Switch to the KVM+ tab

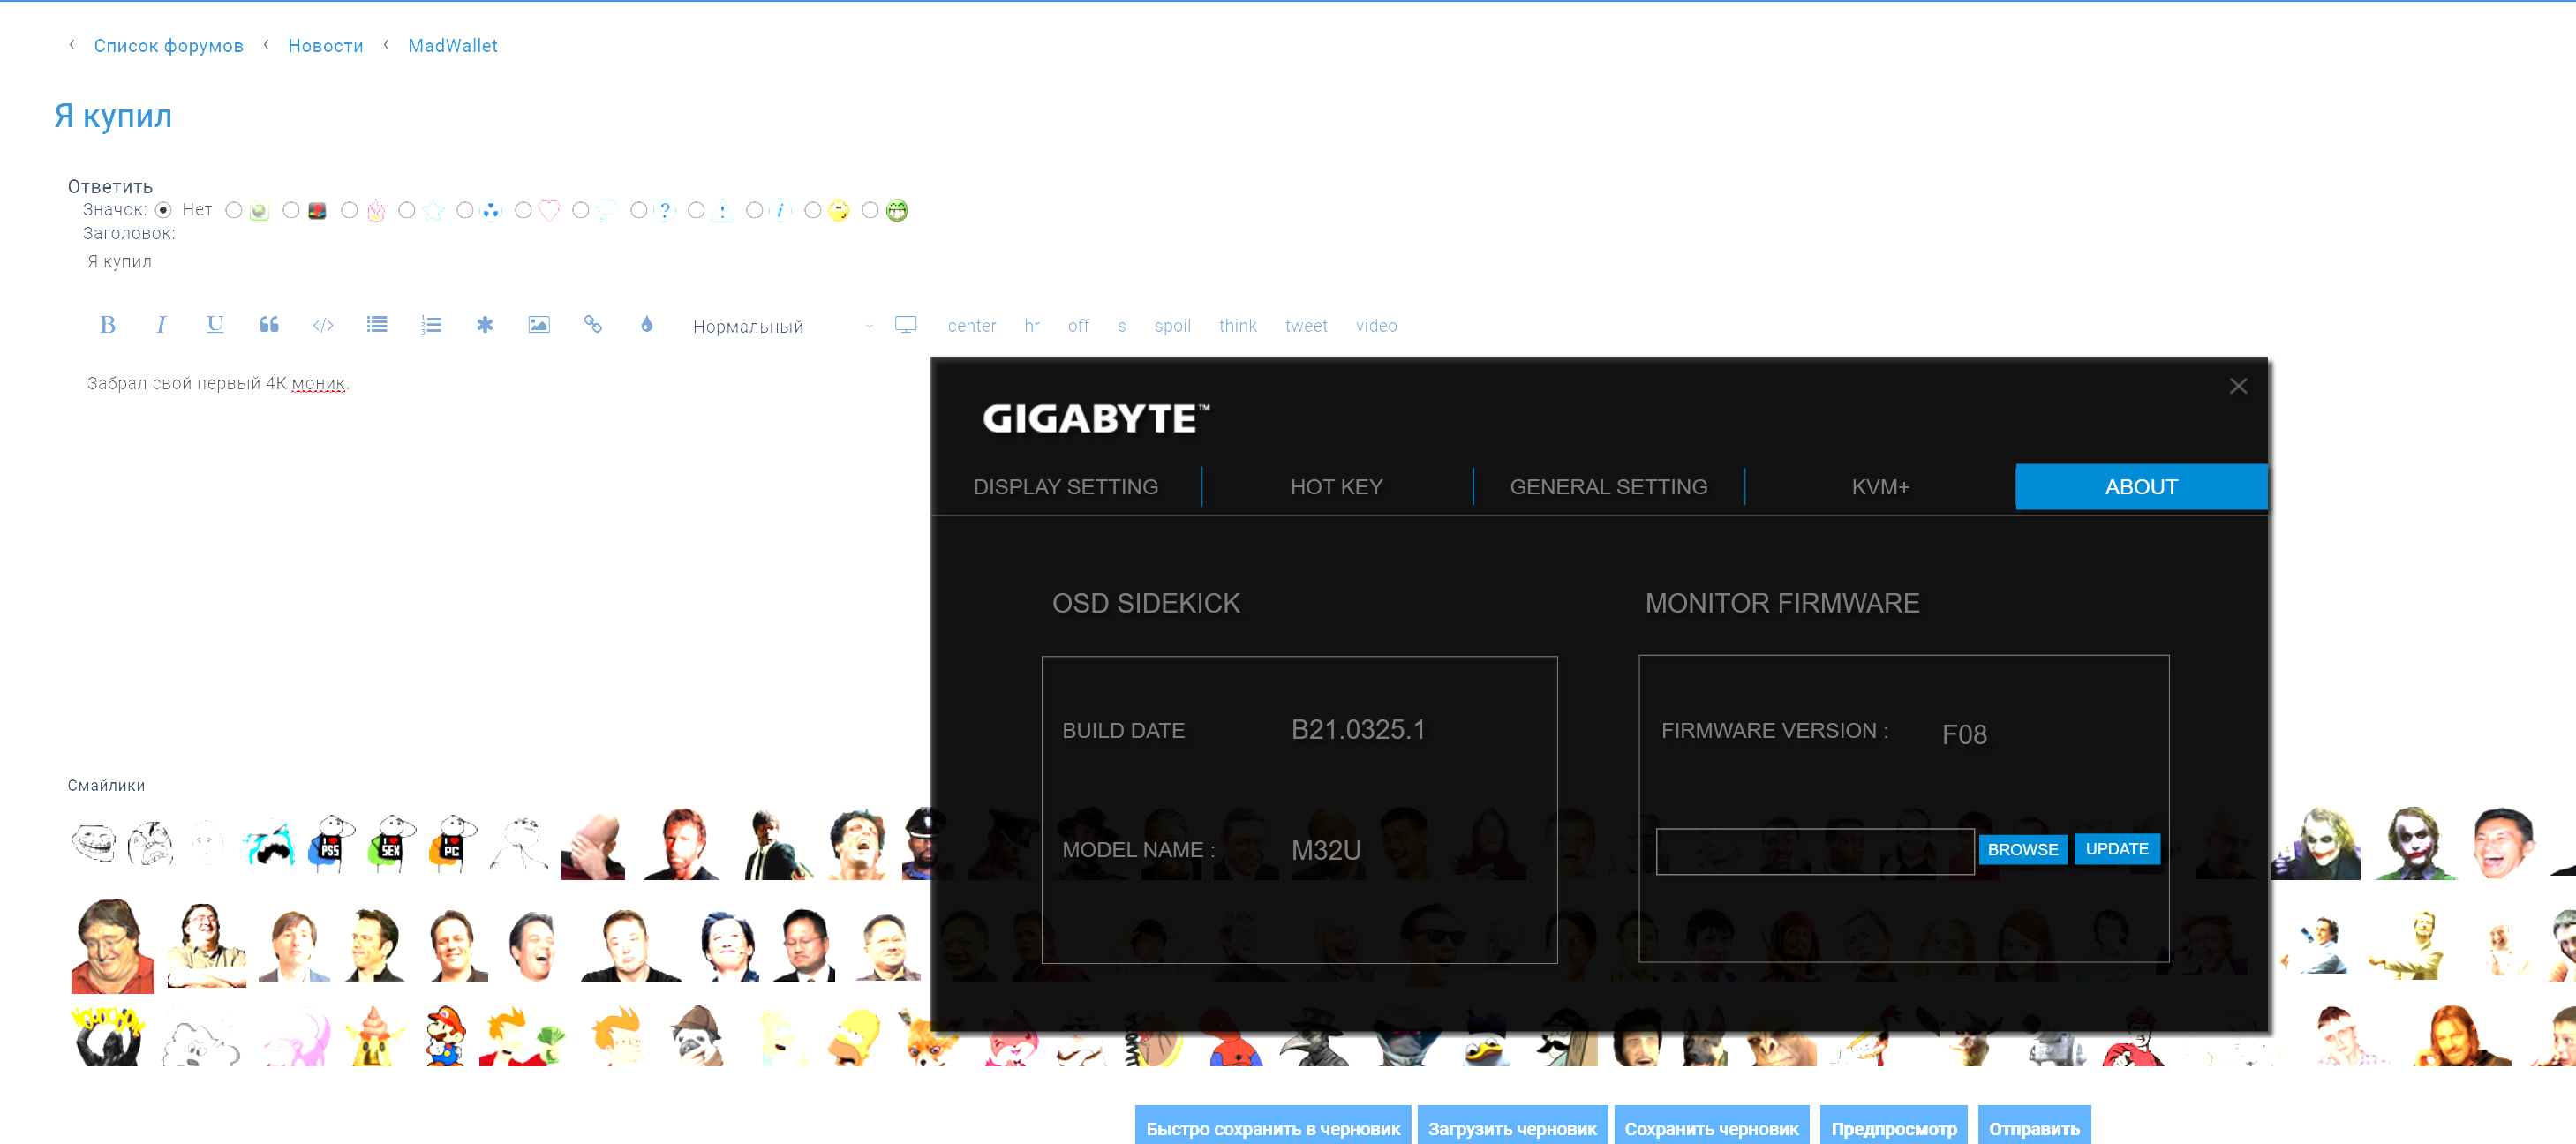point(1880,487)
